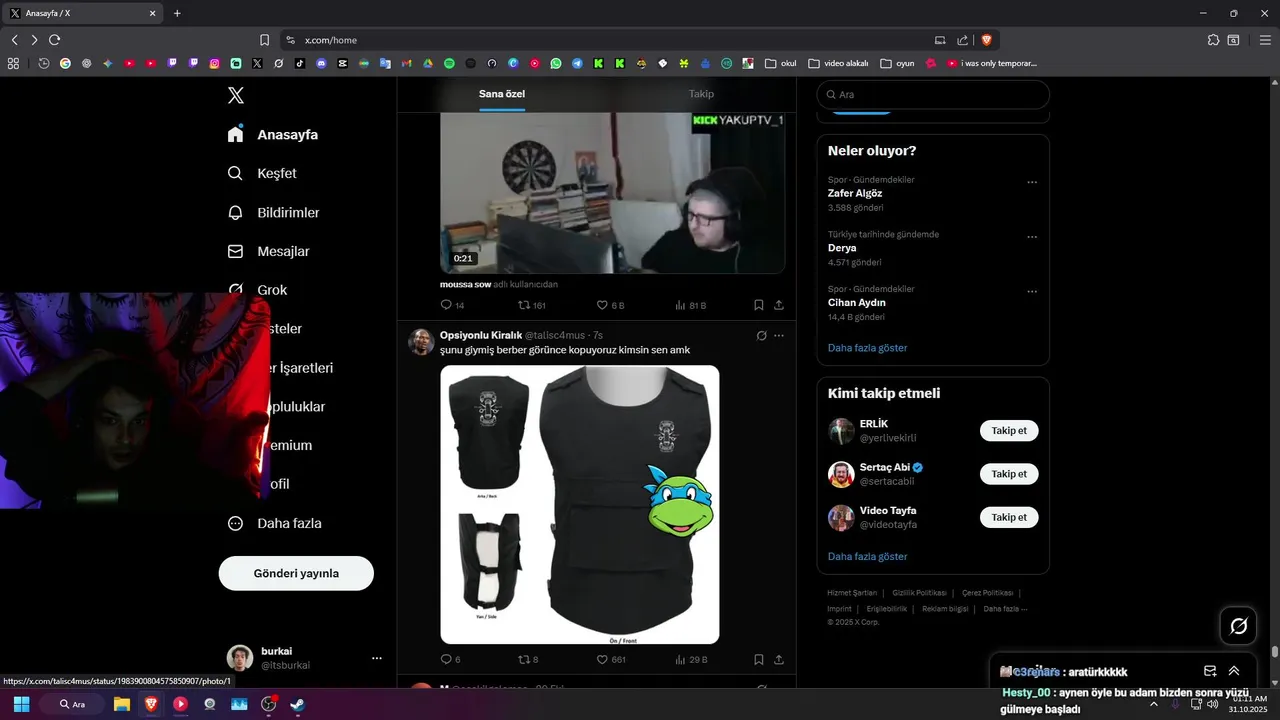The image size is (1280, 720).
Task: Follow Video Tayfa with Takip et
Action: tap(1009, 517)
